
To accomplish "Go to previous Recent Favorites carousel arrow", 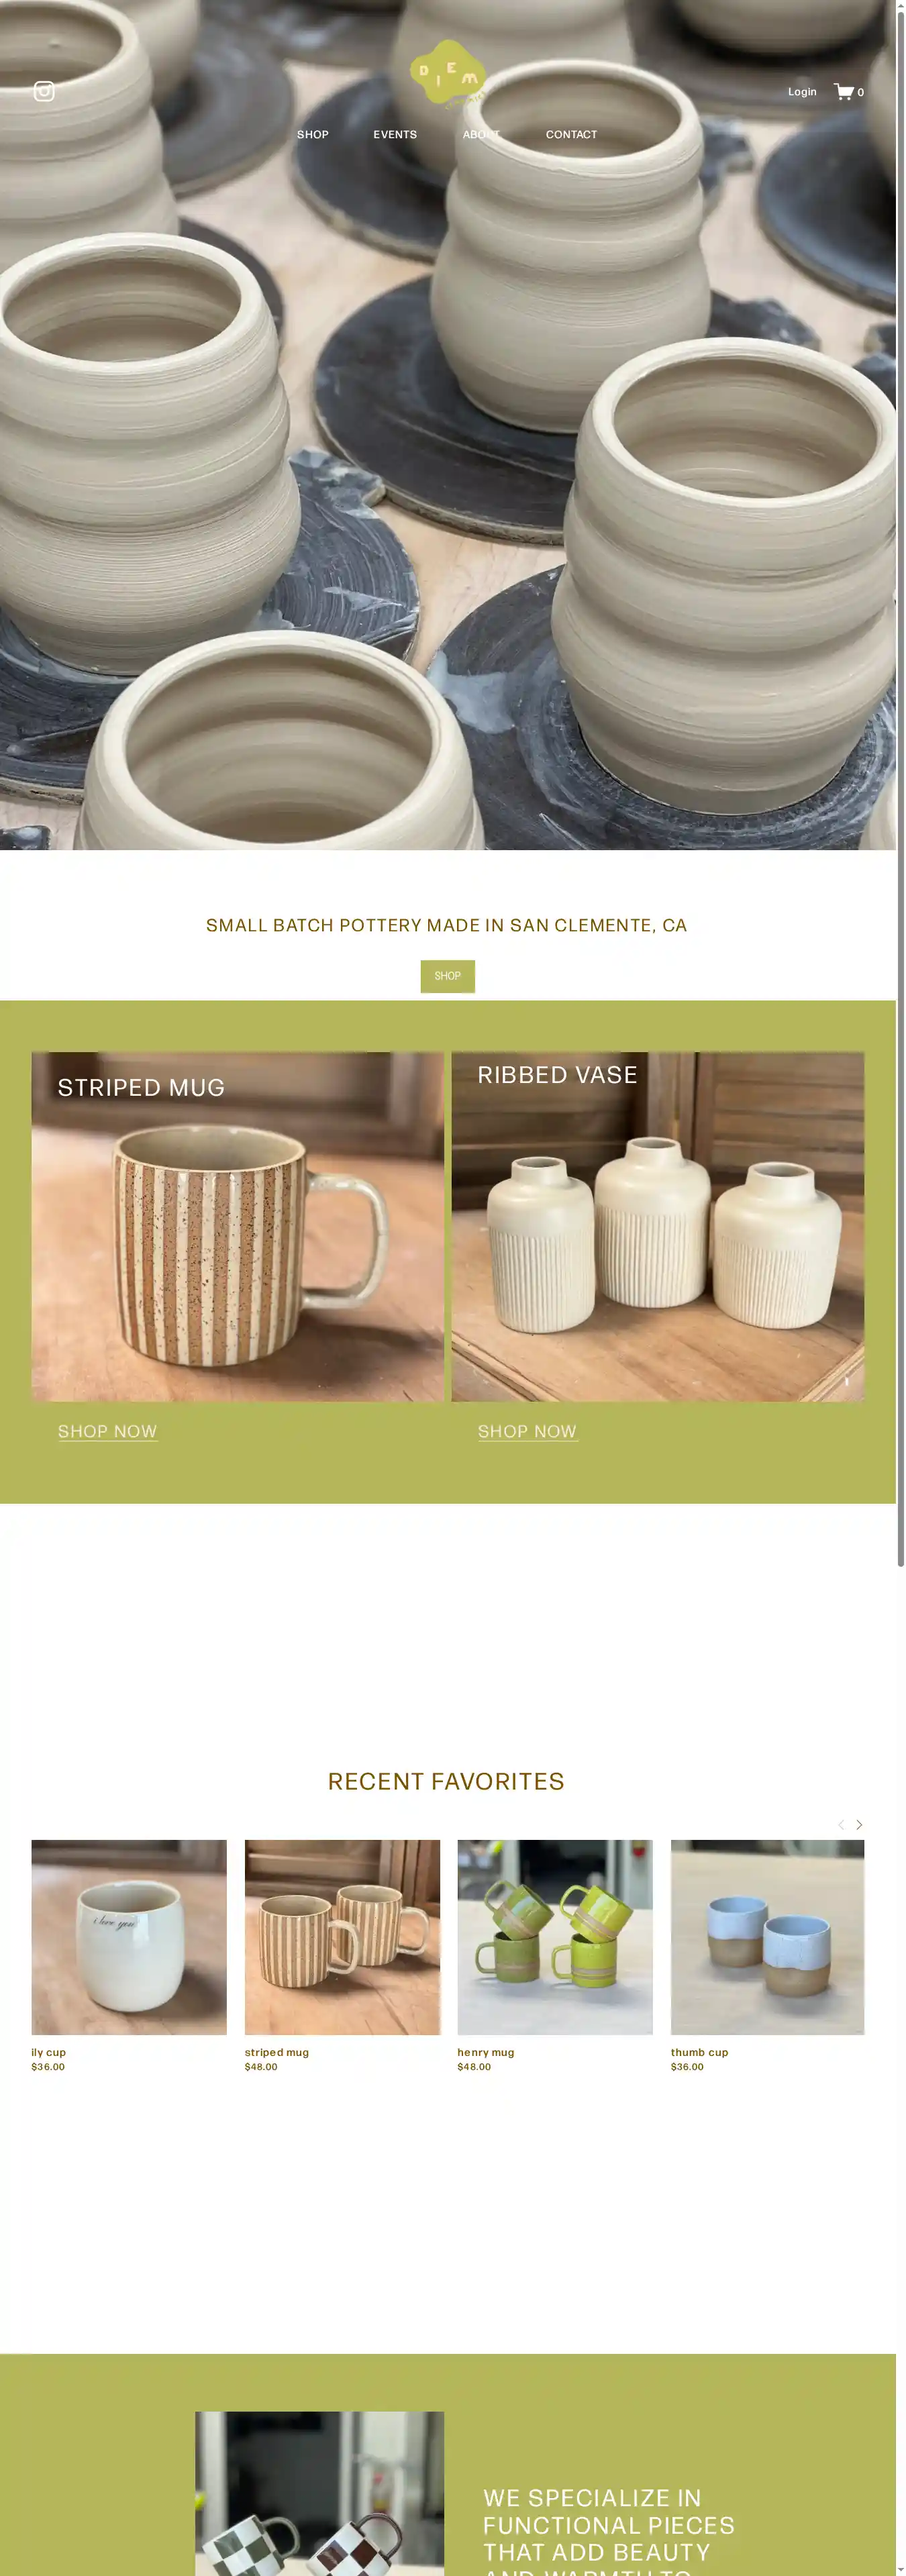I will pos(841,1824).
